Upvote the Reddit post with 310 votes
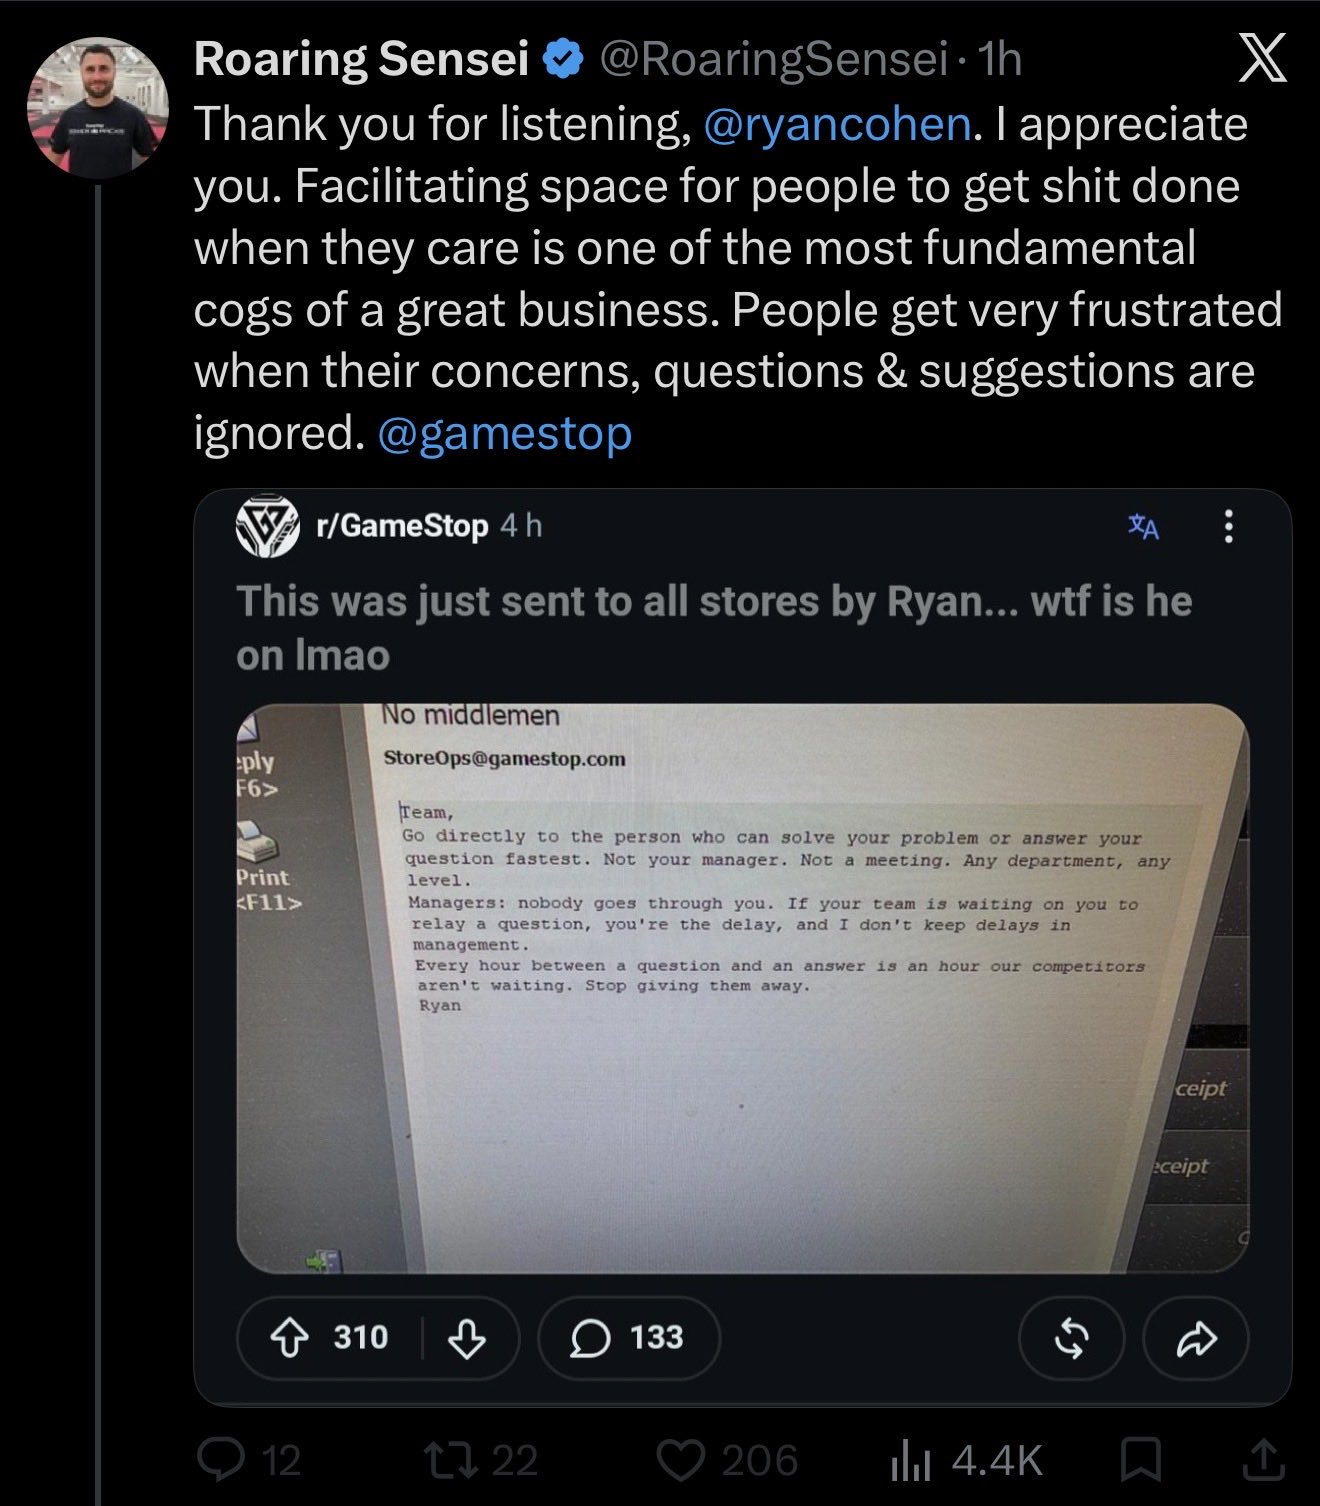 pos(290,1338)
